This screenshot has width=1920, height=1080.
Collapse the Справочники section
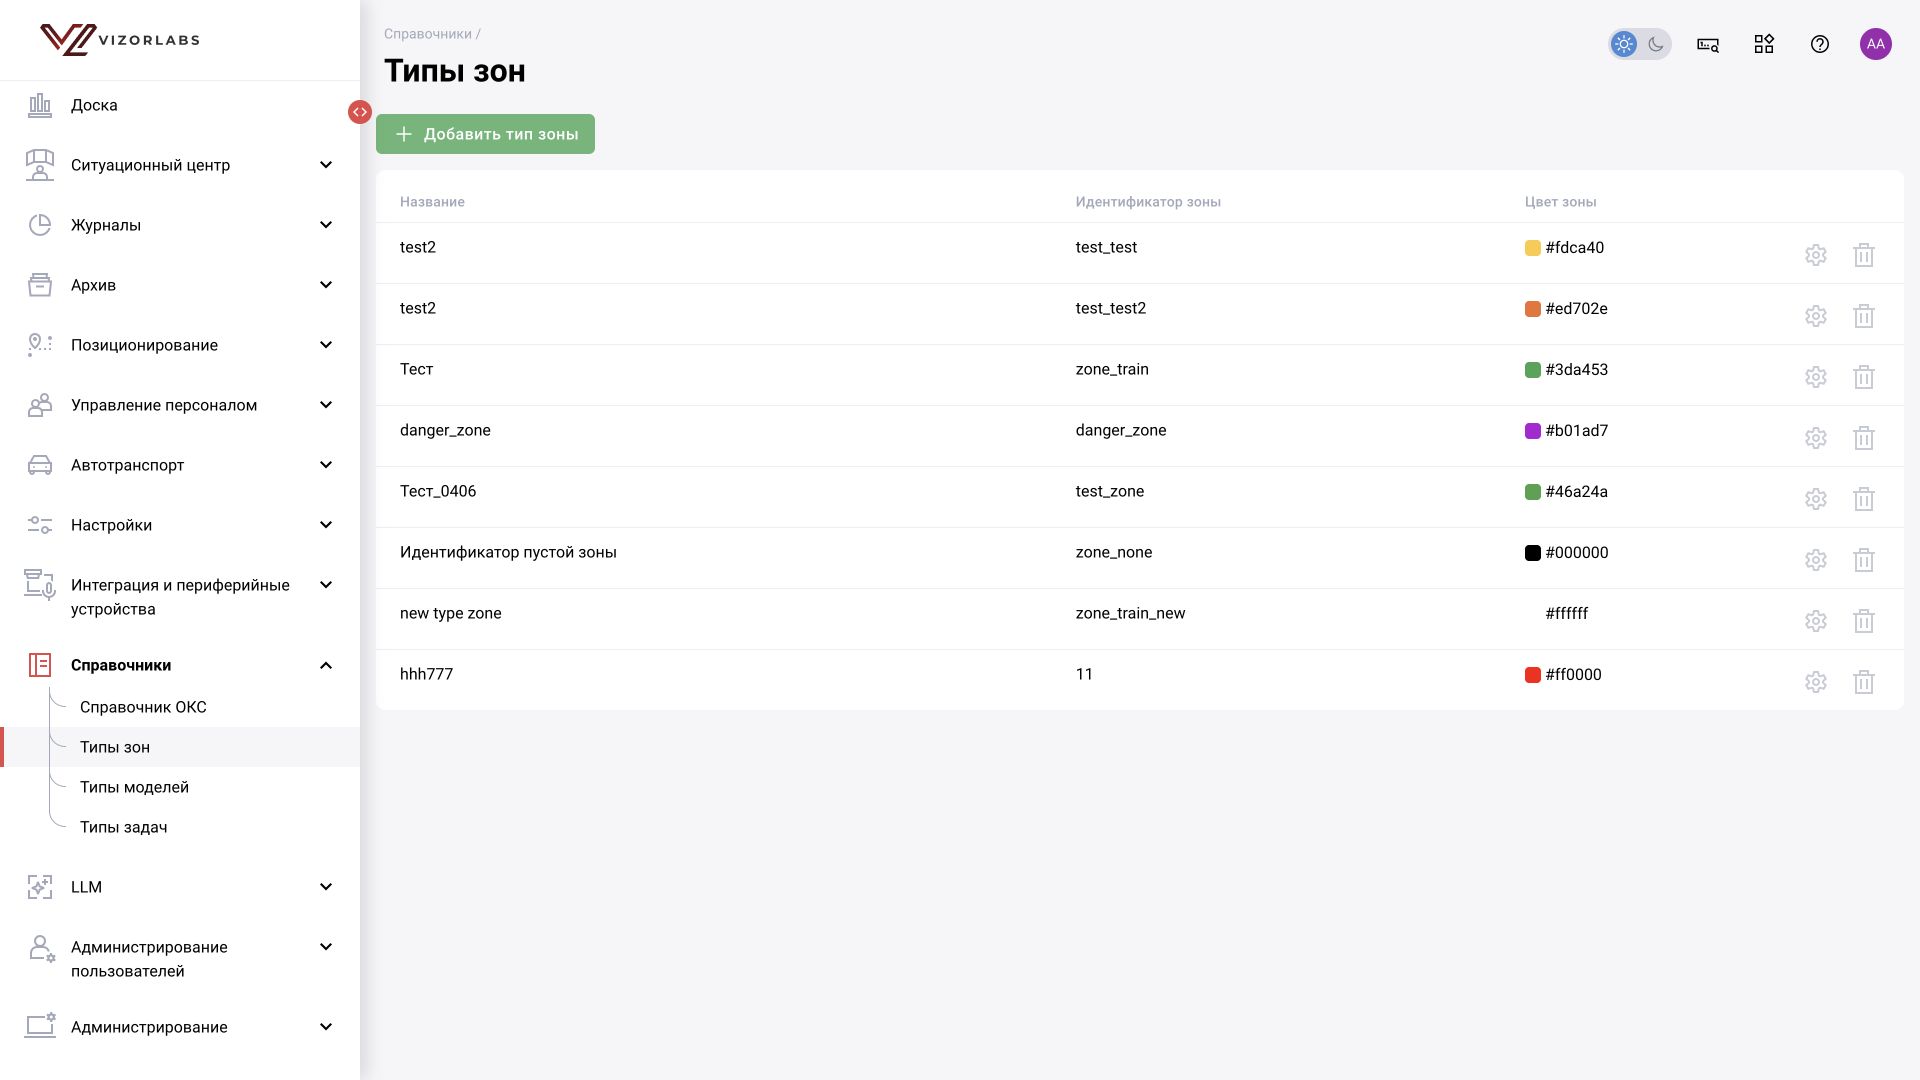180,665
